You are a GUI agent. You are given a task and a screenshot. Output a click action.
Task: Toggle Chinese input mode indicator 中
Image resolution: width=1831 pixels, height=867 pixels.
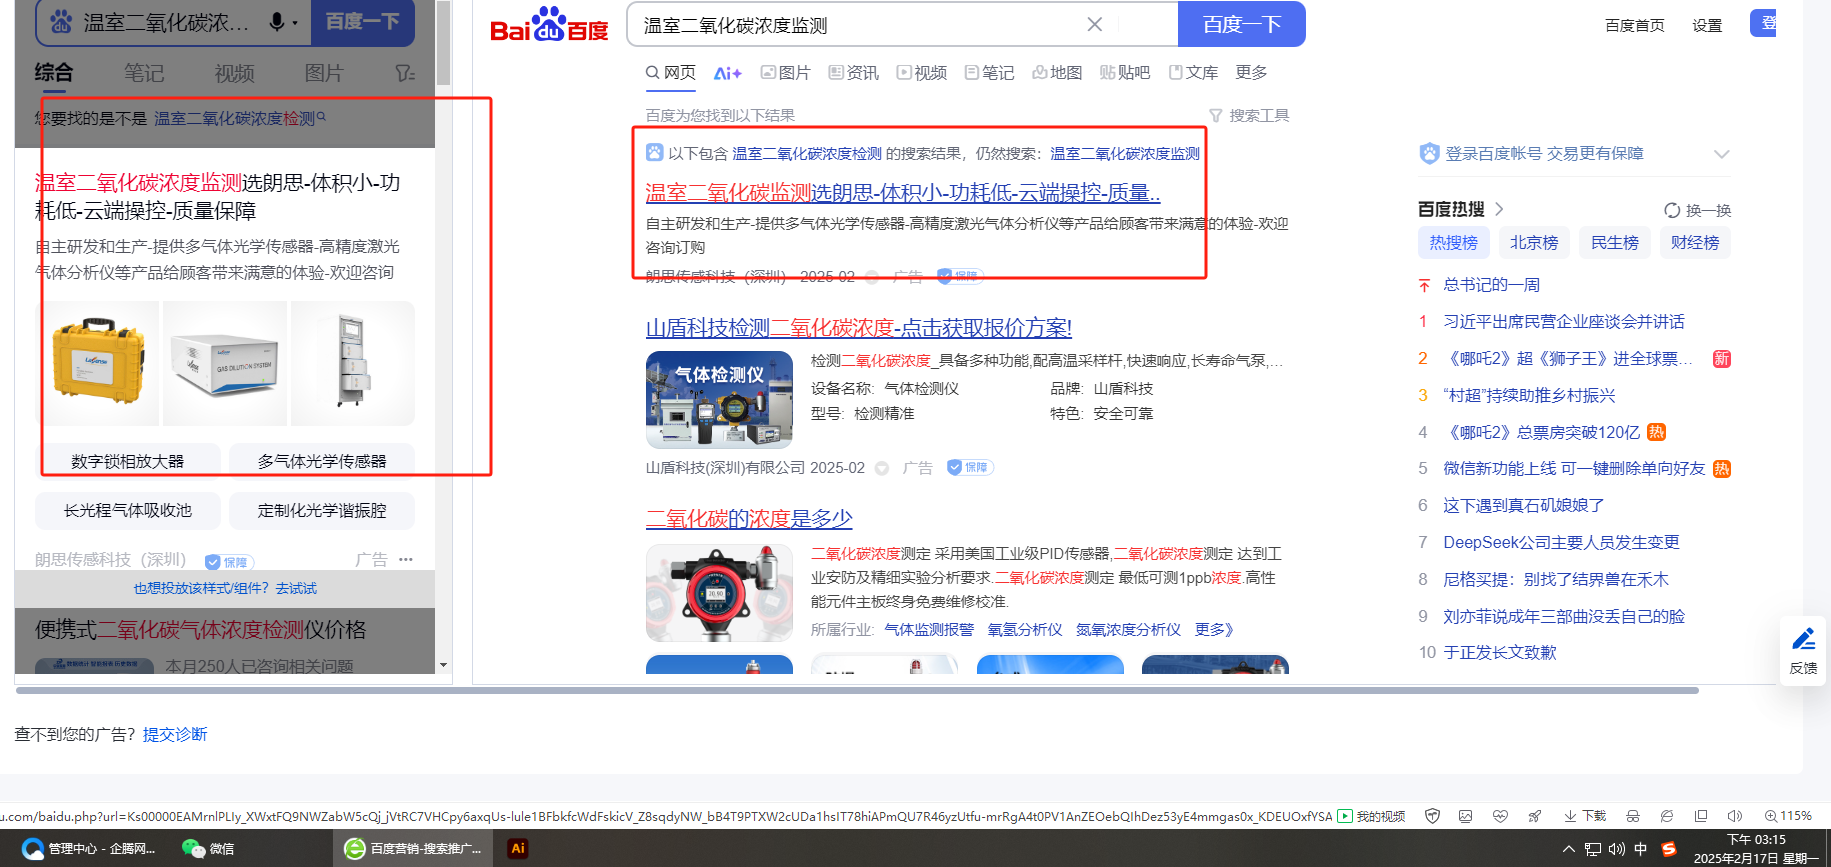pos(1640,849)
